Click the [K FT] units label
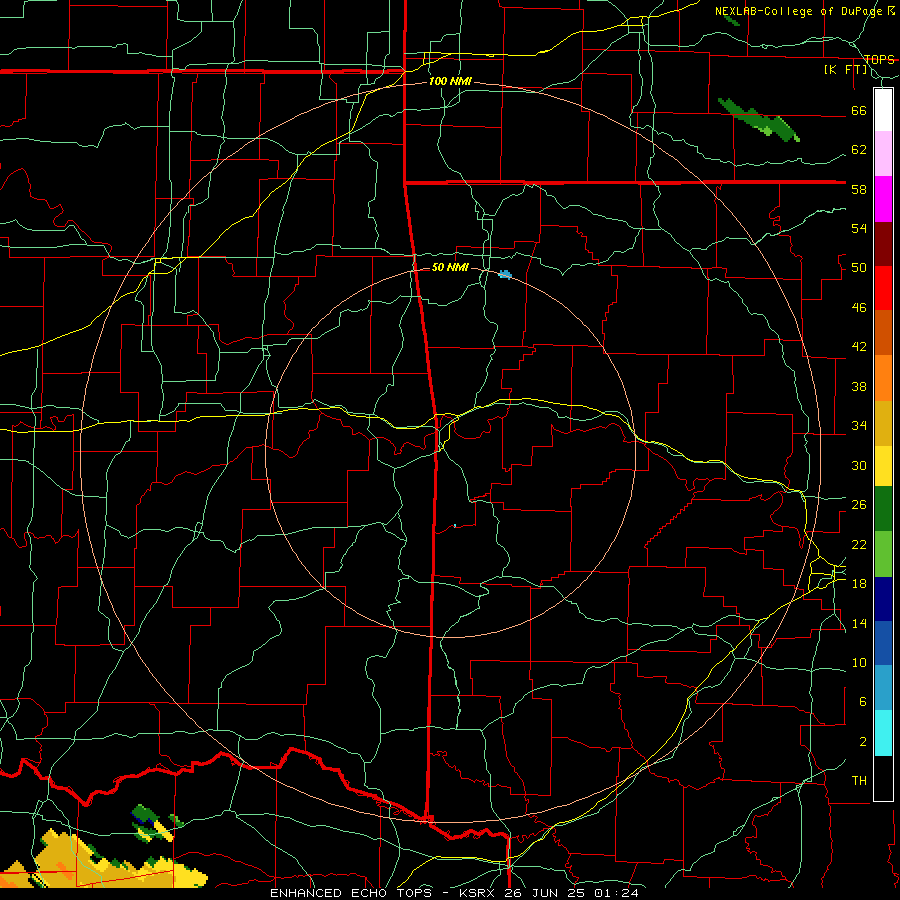The width and height of the screenshot is (900, 900). 846,70
